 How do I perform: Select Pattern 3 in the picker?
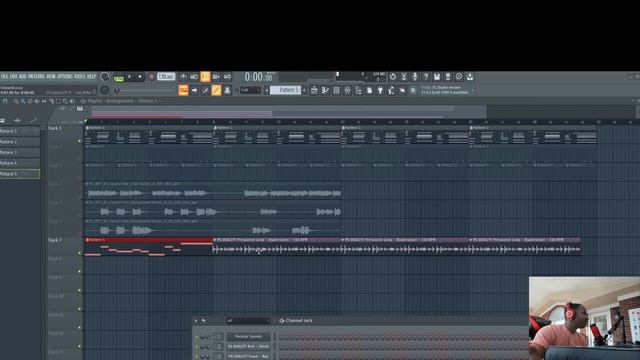click(x=20, y=152)
